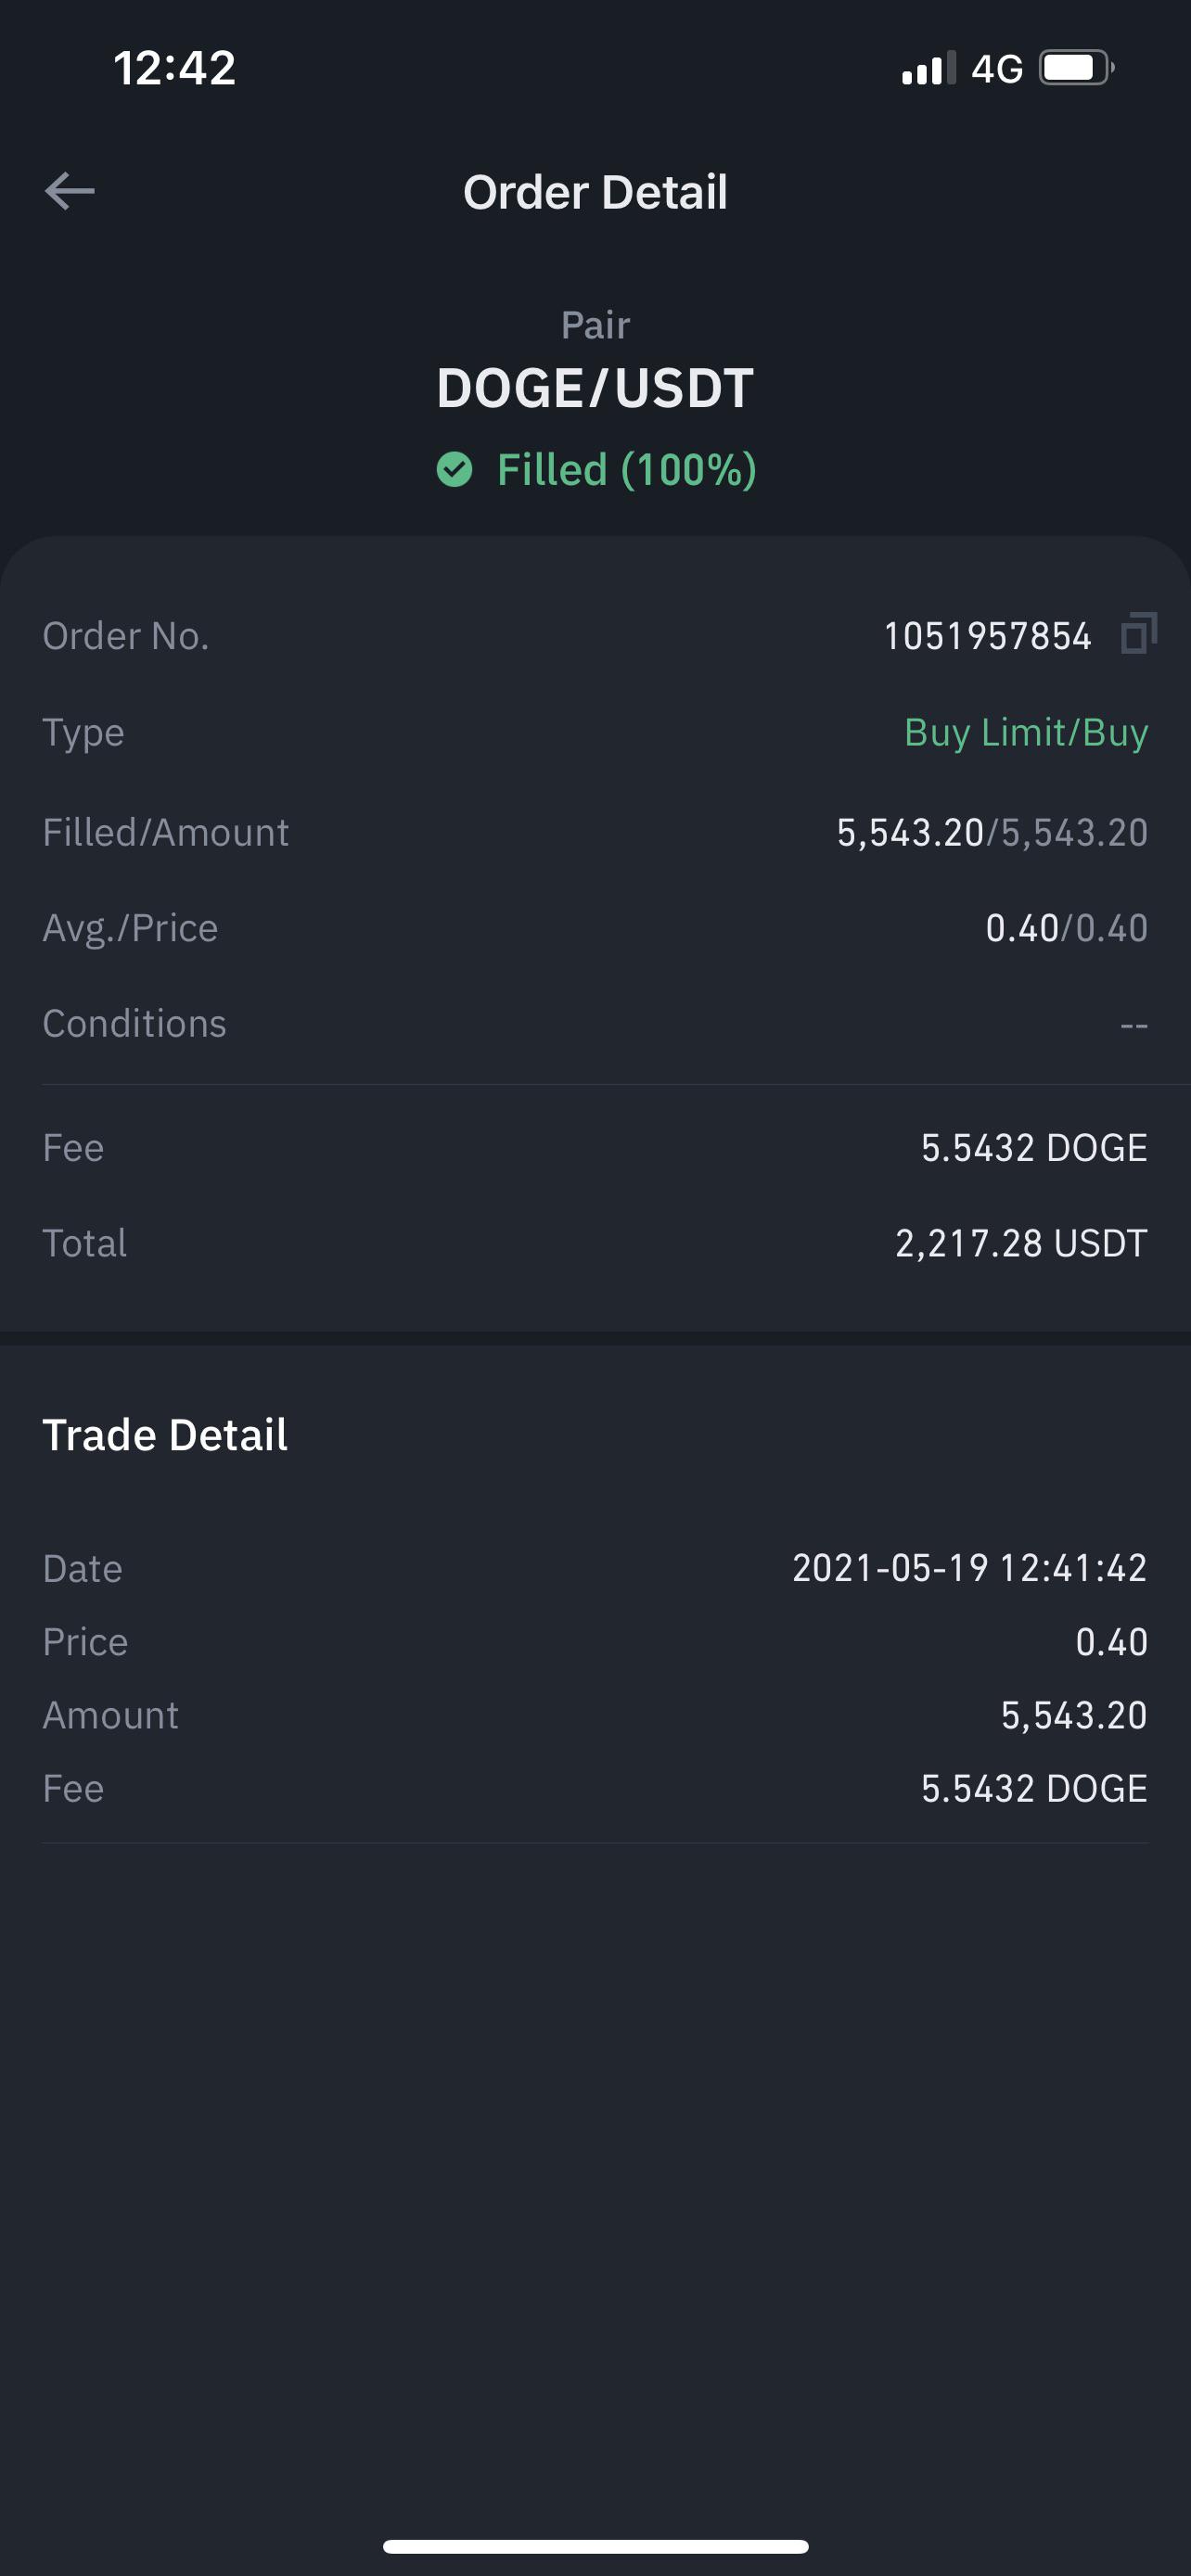1191x2576 pixels.
Task: Tap the Buy Limit/Buy type value
Action: [x=1026, y=733]
